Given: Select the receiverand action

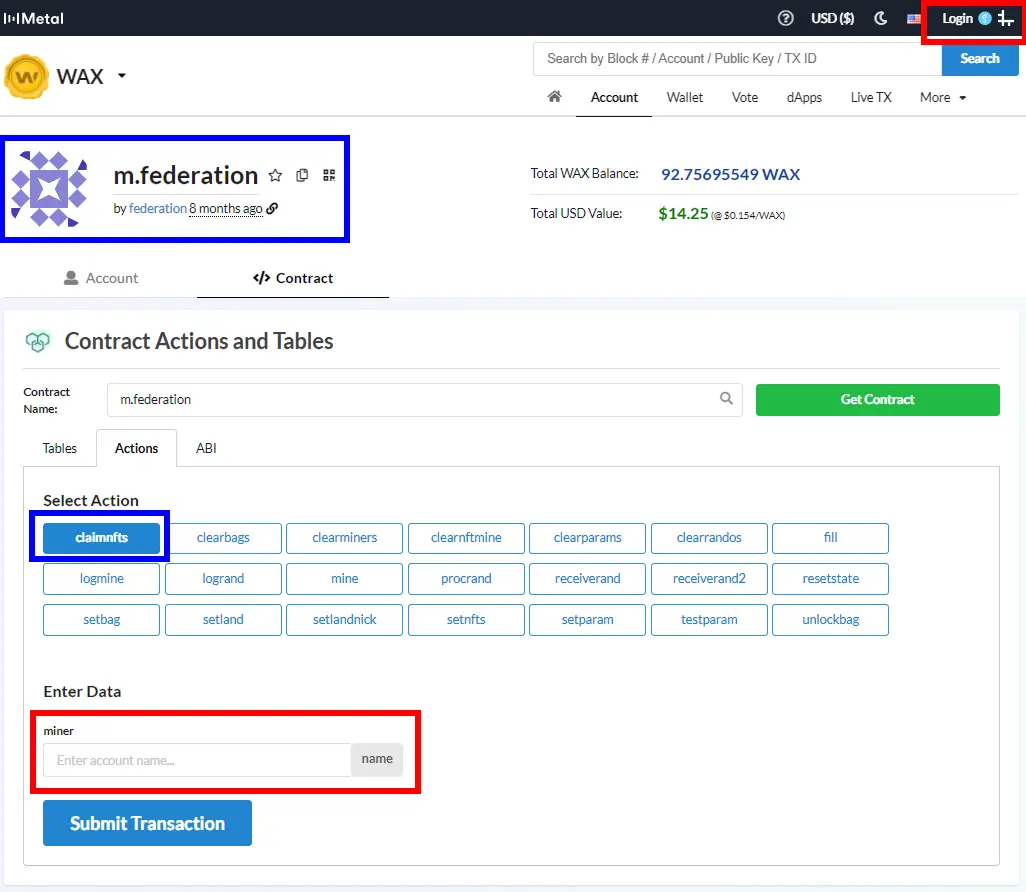Looking at the screenshot, I should click(588, 579).
